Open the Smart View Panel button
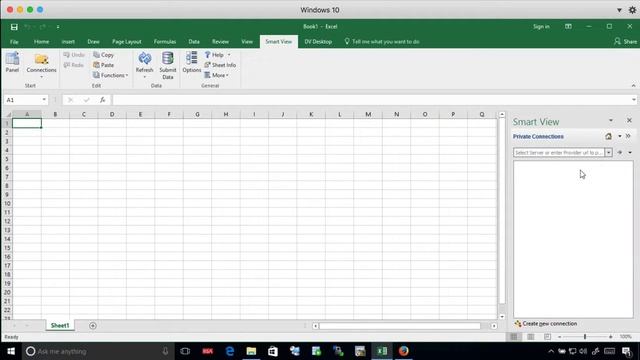Viewport: 640px width, 360px height. click(x=12, y=62)
